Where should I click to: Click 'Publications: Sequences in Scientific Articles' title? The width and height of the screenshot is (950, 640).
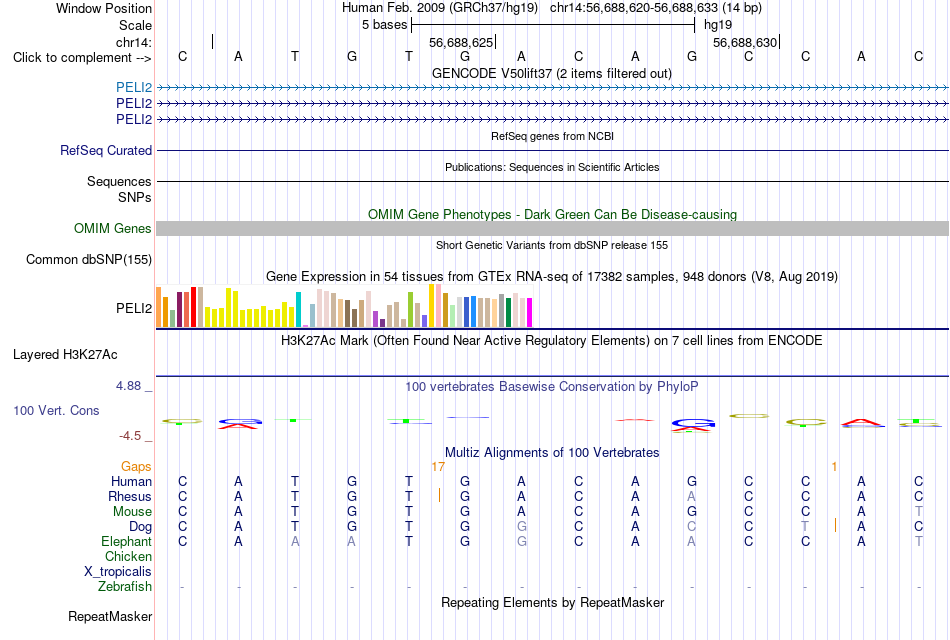point(552,167)
